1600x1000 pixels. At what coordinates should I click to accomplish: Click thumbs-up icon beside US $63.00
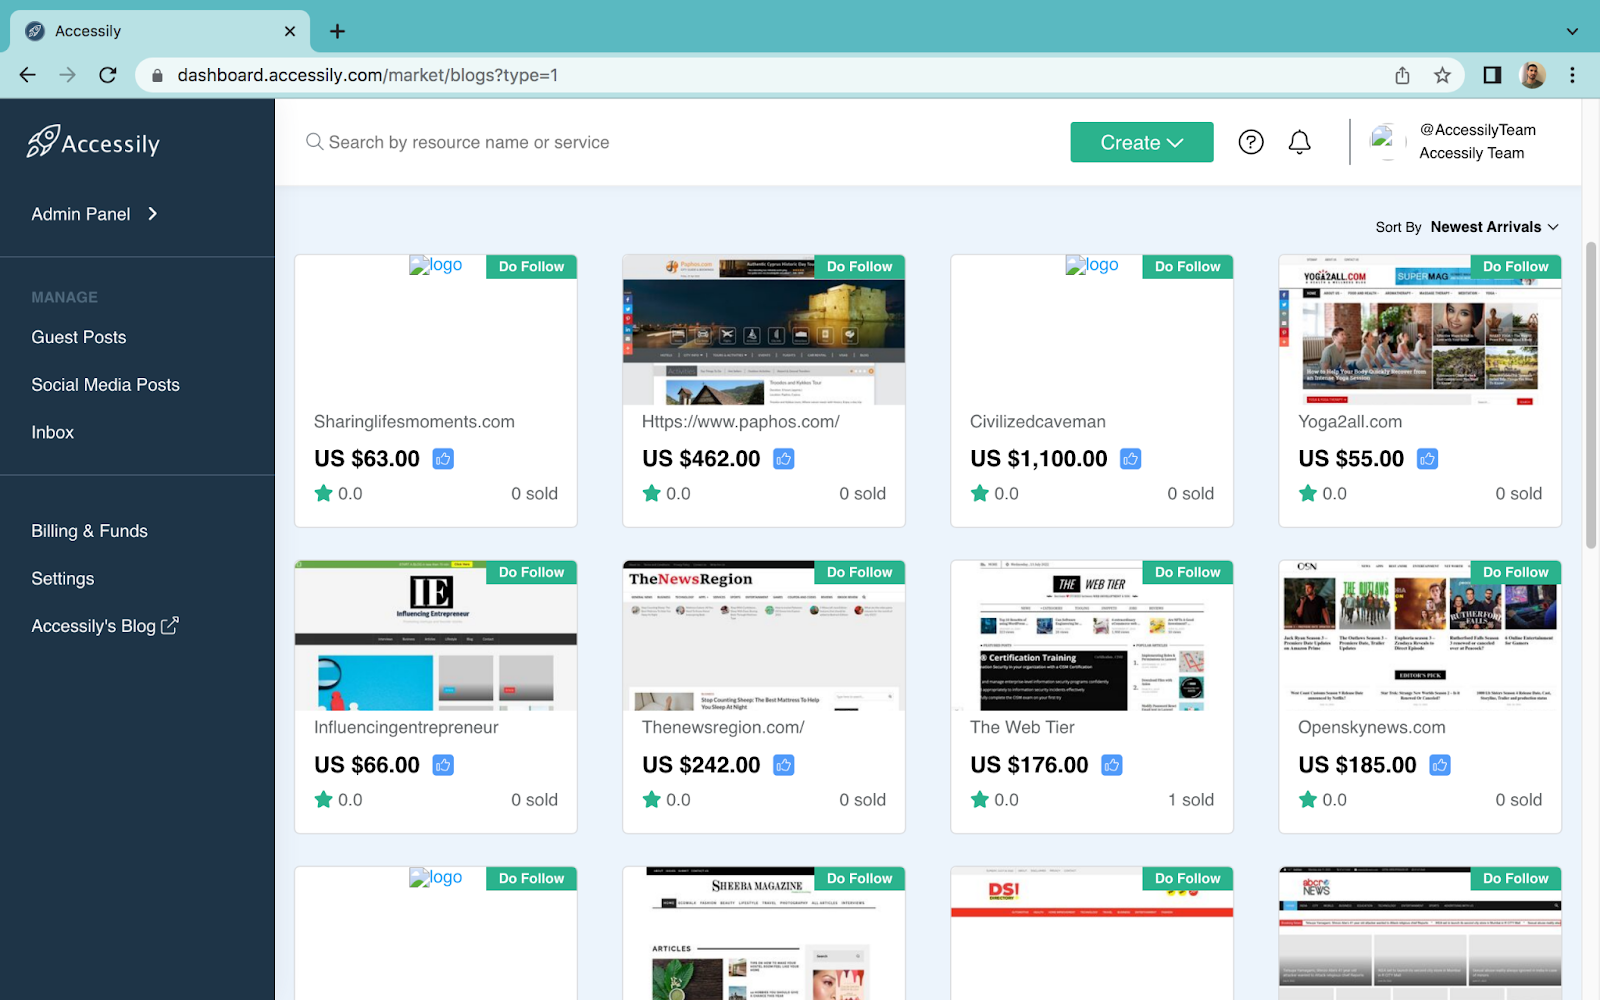[443, 459]
